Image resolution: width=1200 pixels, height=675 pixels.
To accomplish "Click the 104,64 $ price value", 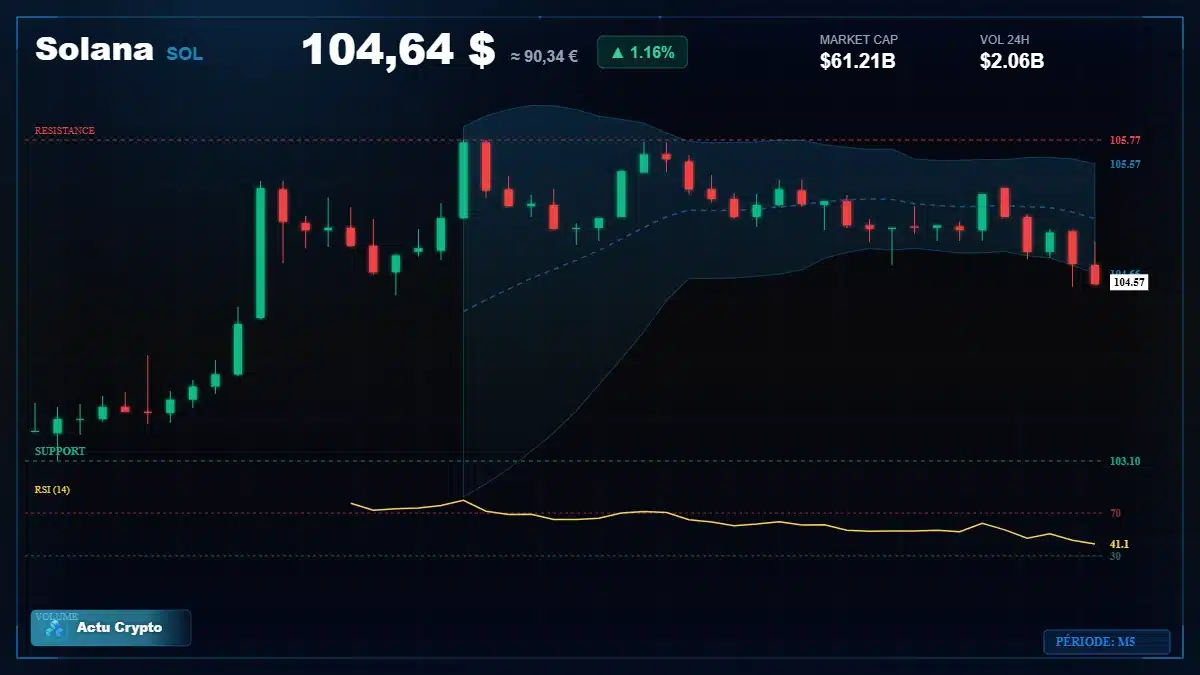I will [x=398, y=49].
